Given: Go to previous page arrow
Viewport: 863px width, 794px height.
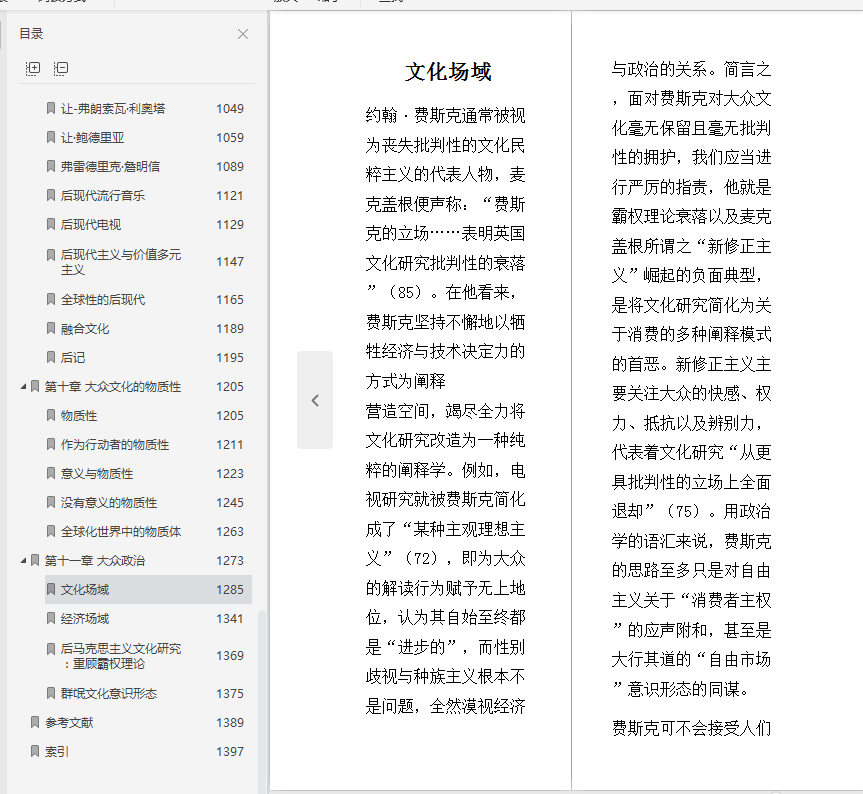Looking at the screenshot, I should (315, 400).
